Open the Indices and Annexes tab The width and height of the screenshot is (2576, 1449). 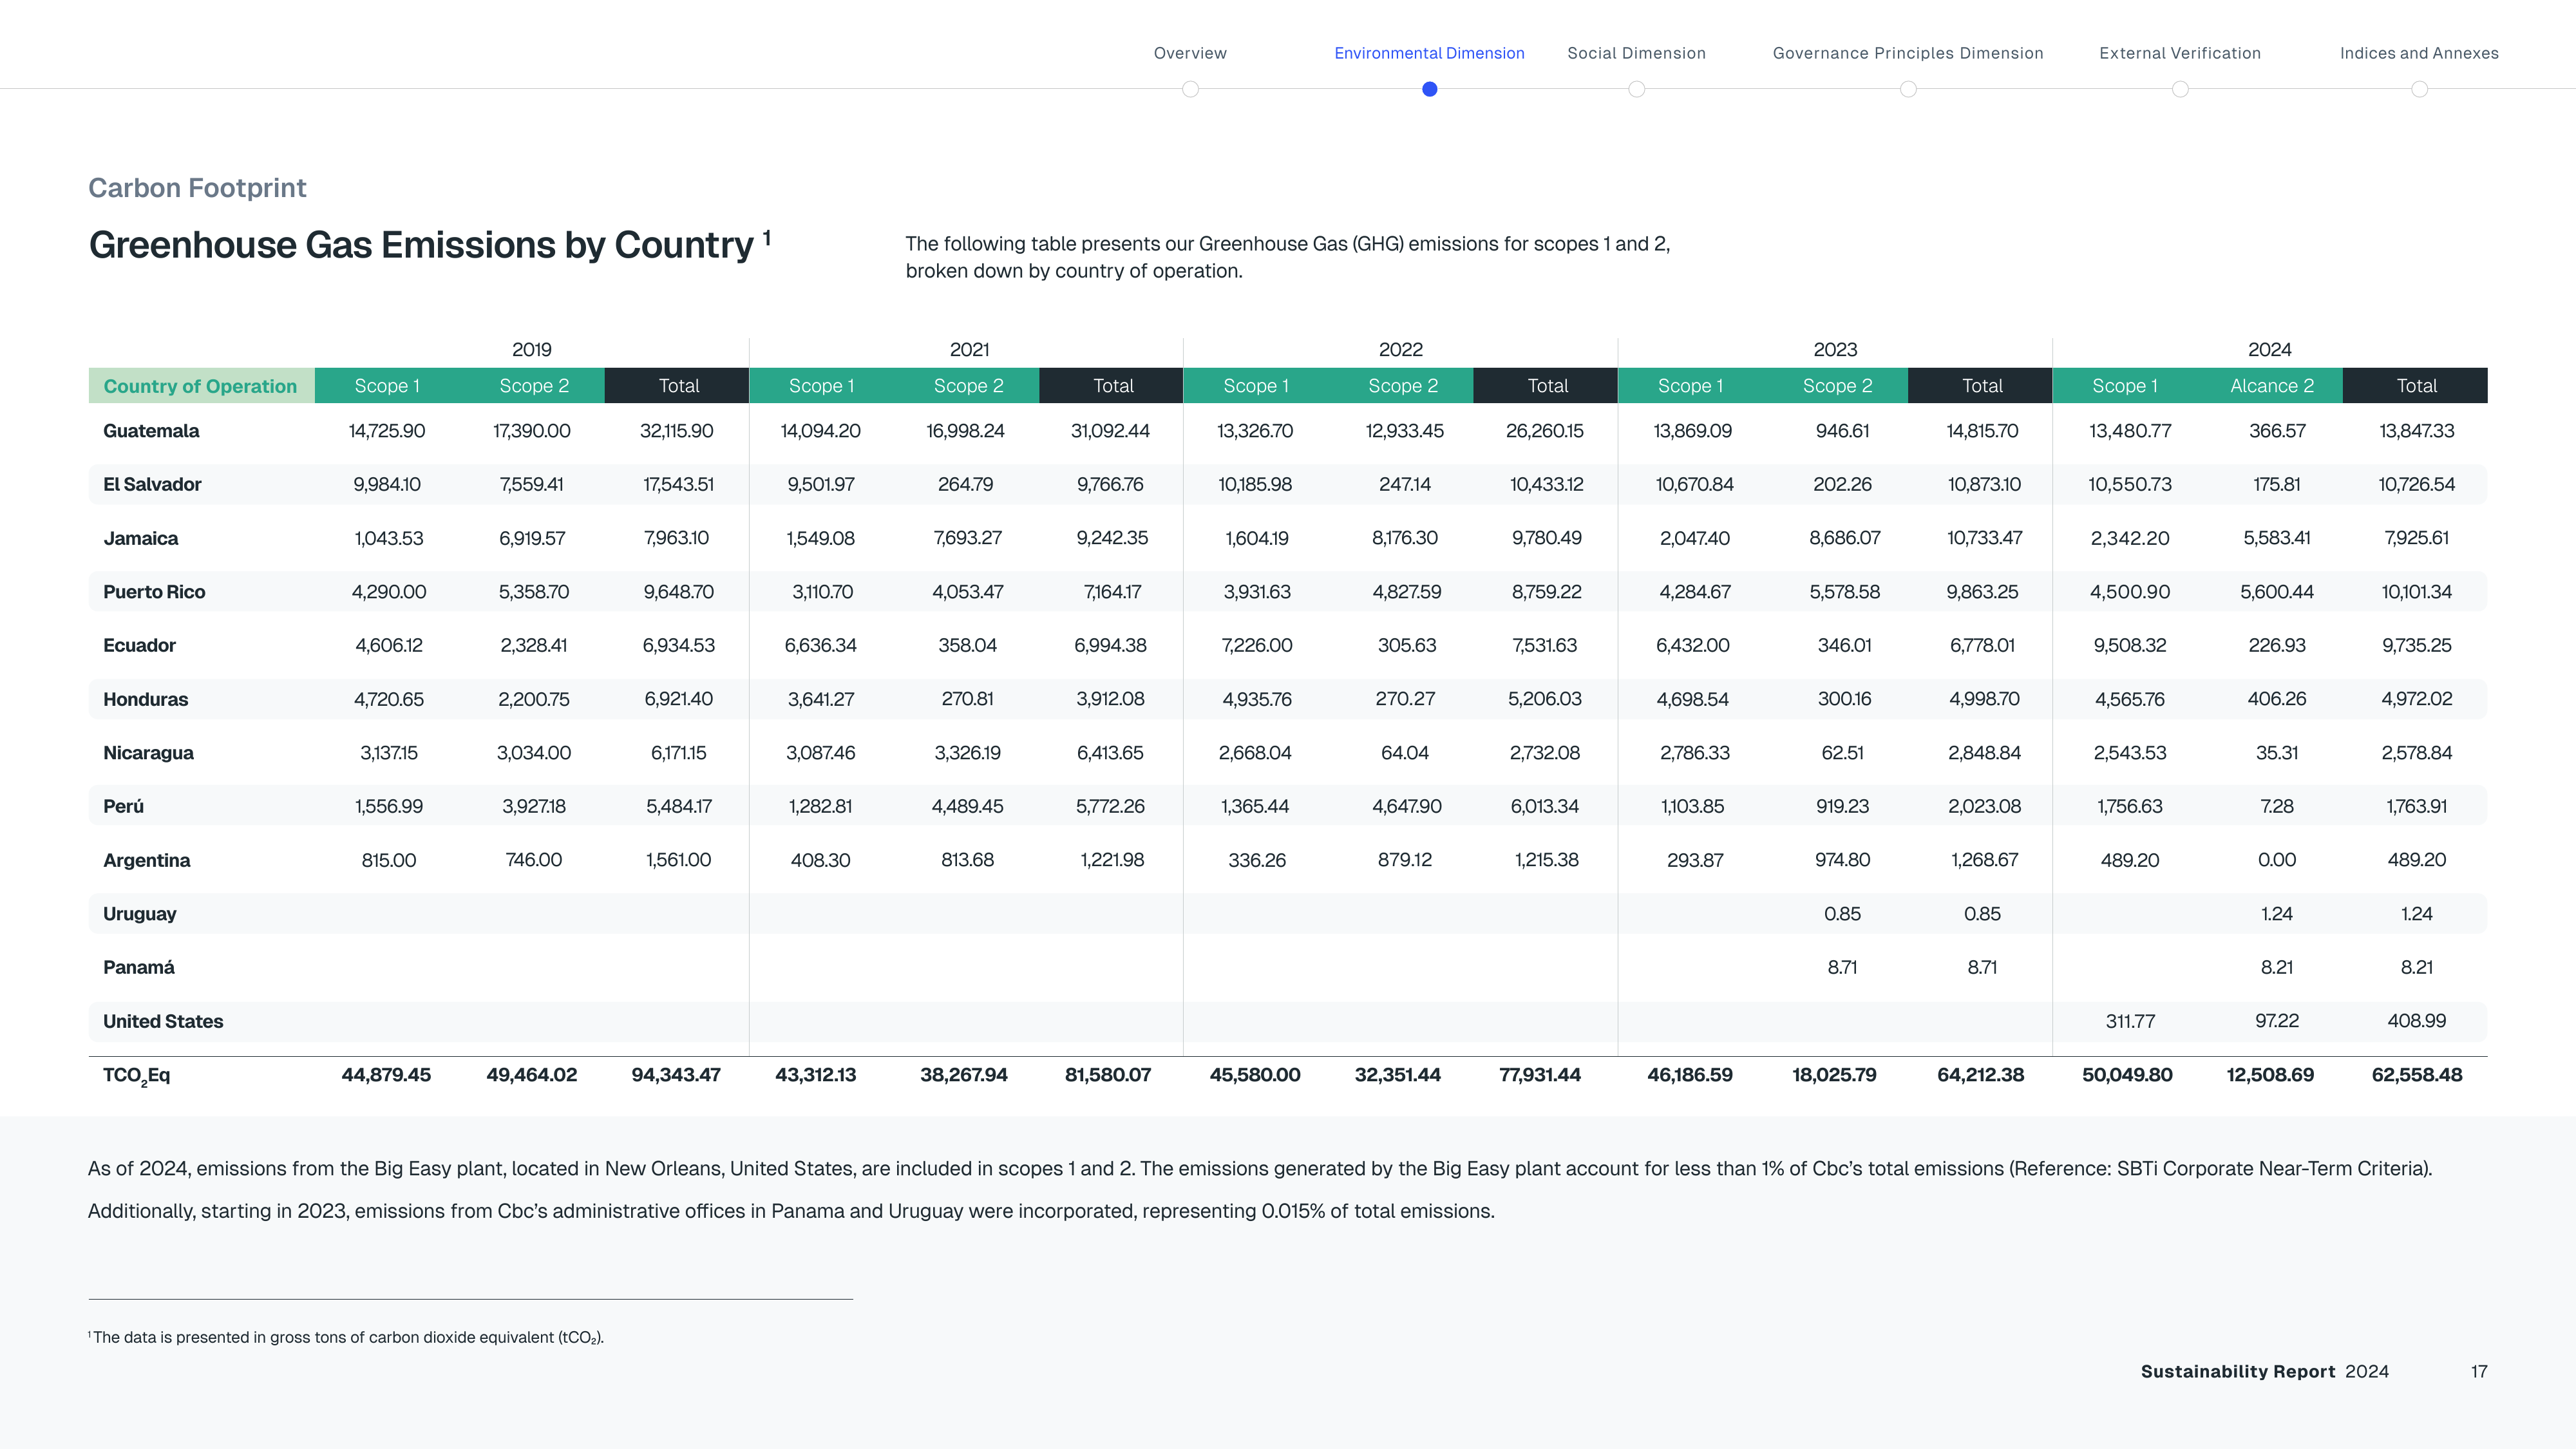tap(2419, 53)
